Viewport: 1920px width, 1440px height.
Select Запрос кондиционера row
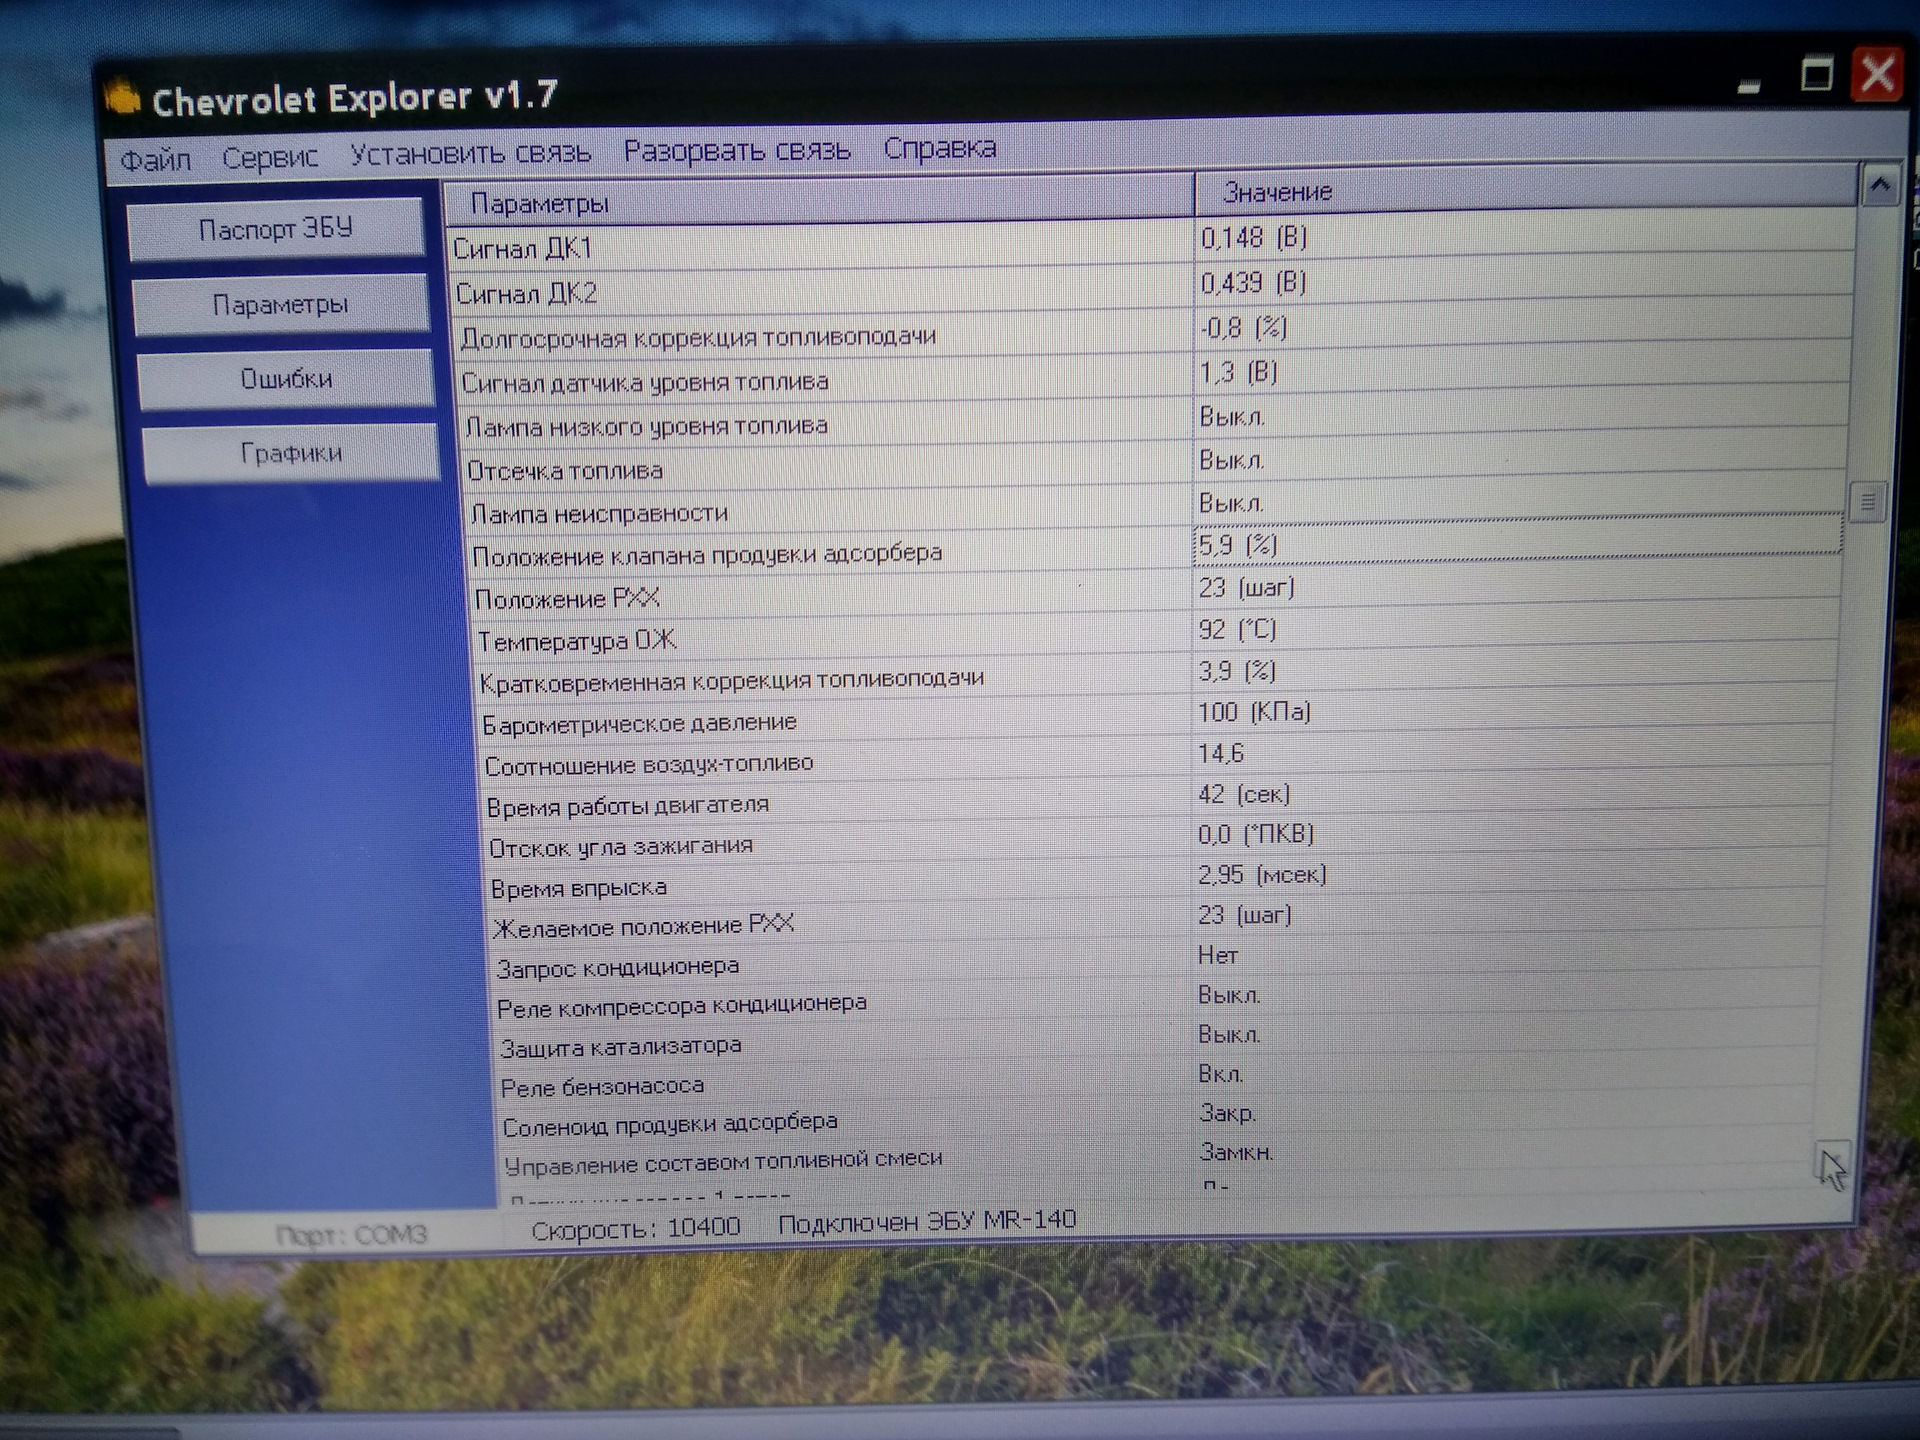pos(1159,961)
